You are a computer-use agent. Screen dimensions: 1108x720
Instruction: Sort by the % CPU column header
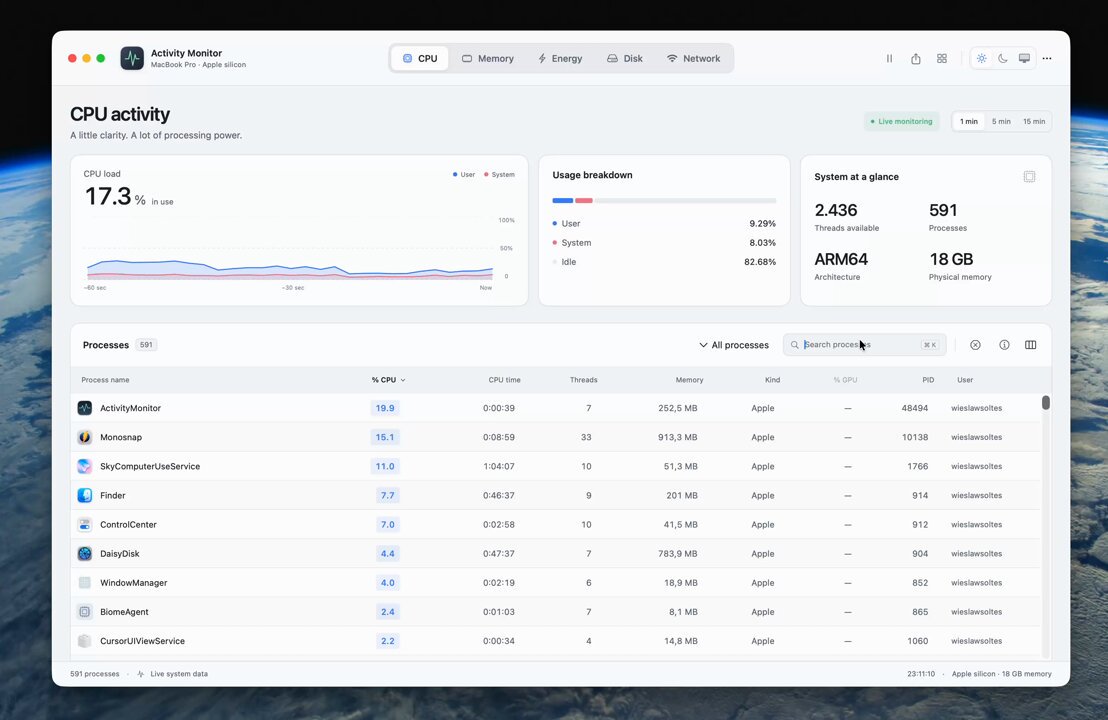(388, 380)
